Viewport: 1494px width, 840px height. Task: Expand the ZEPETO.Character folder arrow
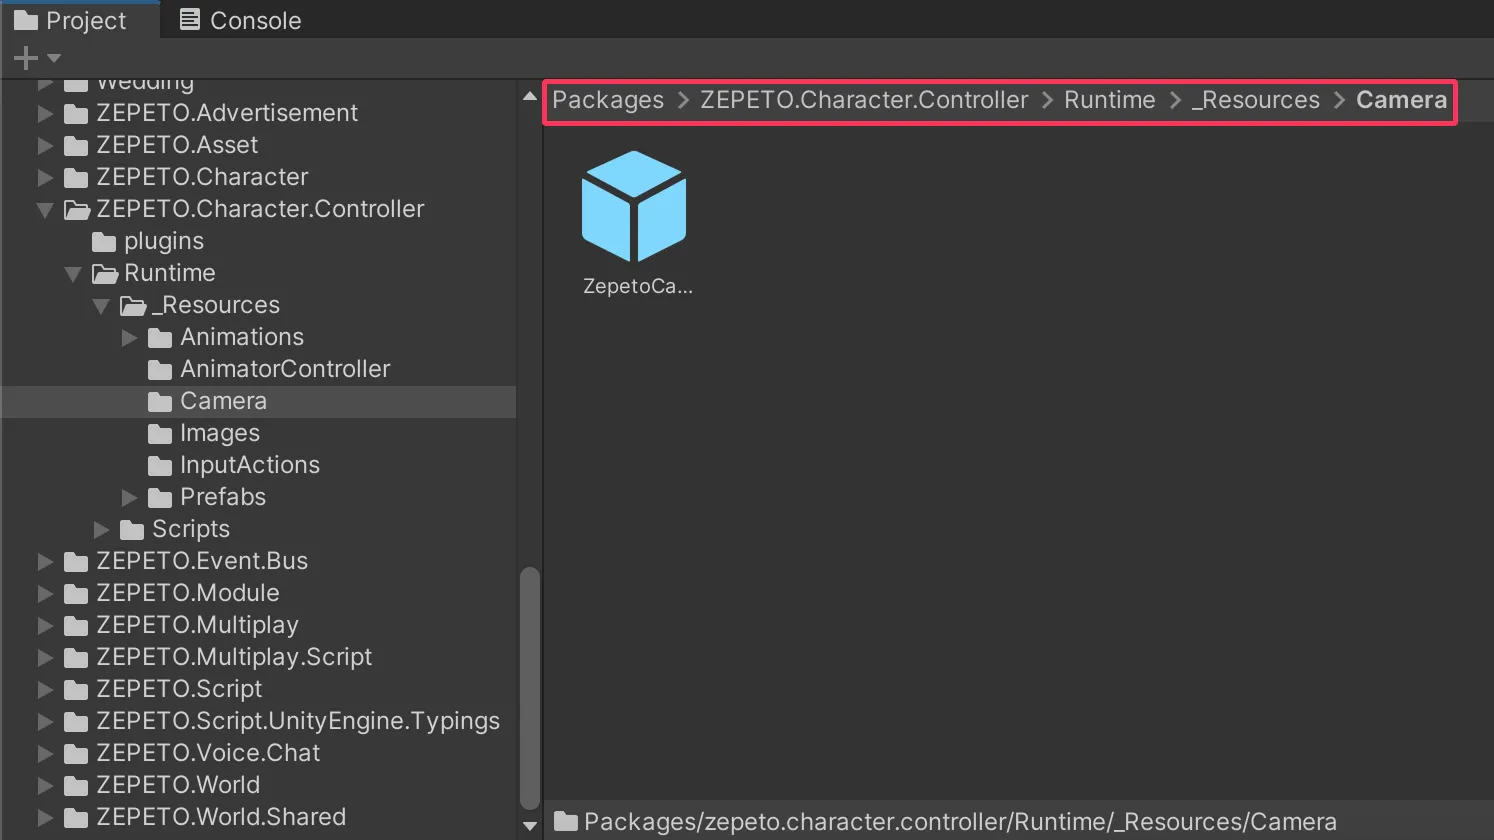tap(45, 178)
